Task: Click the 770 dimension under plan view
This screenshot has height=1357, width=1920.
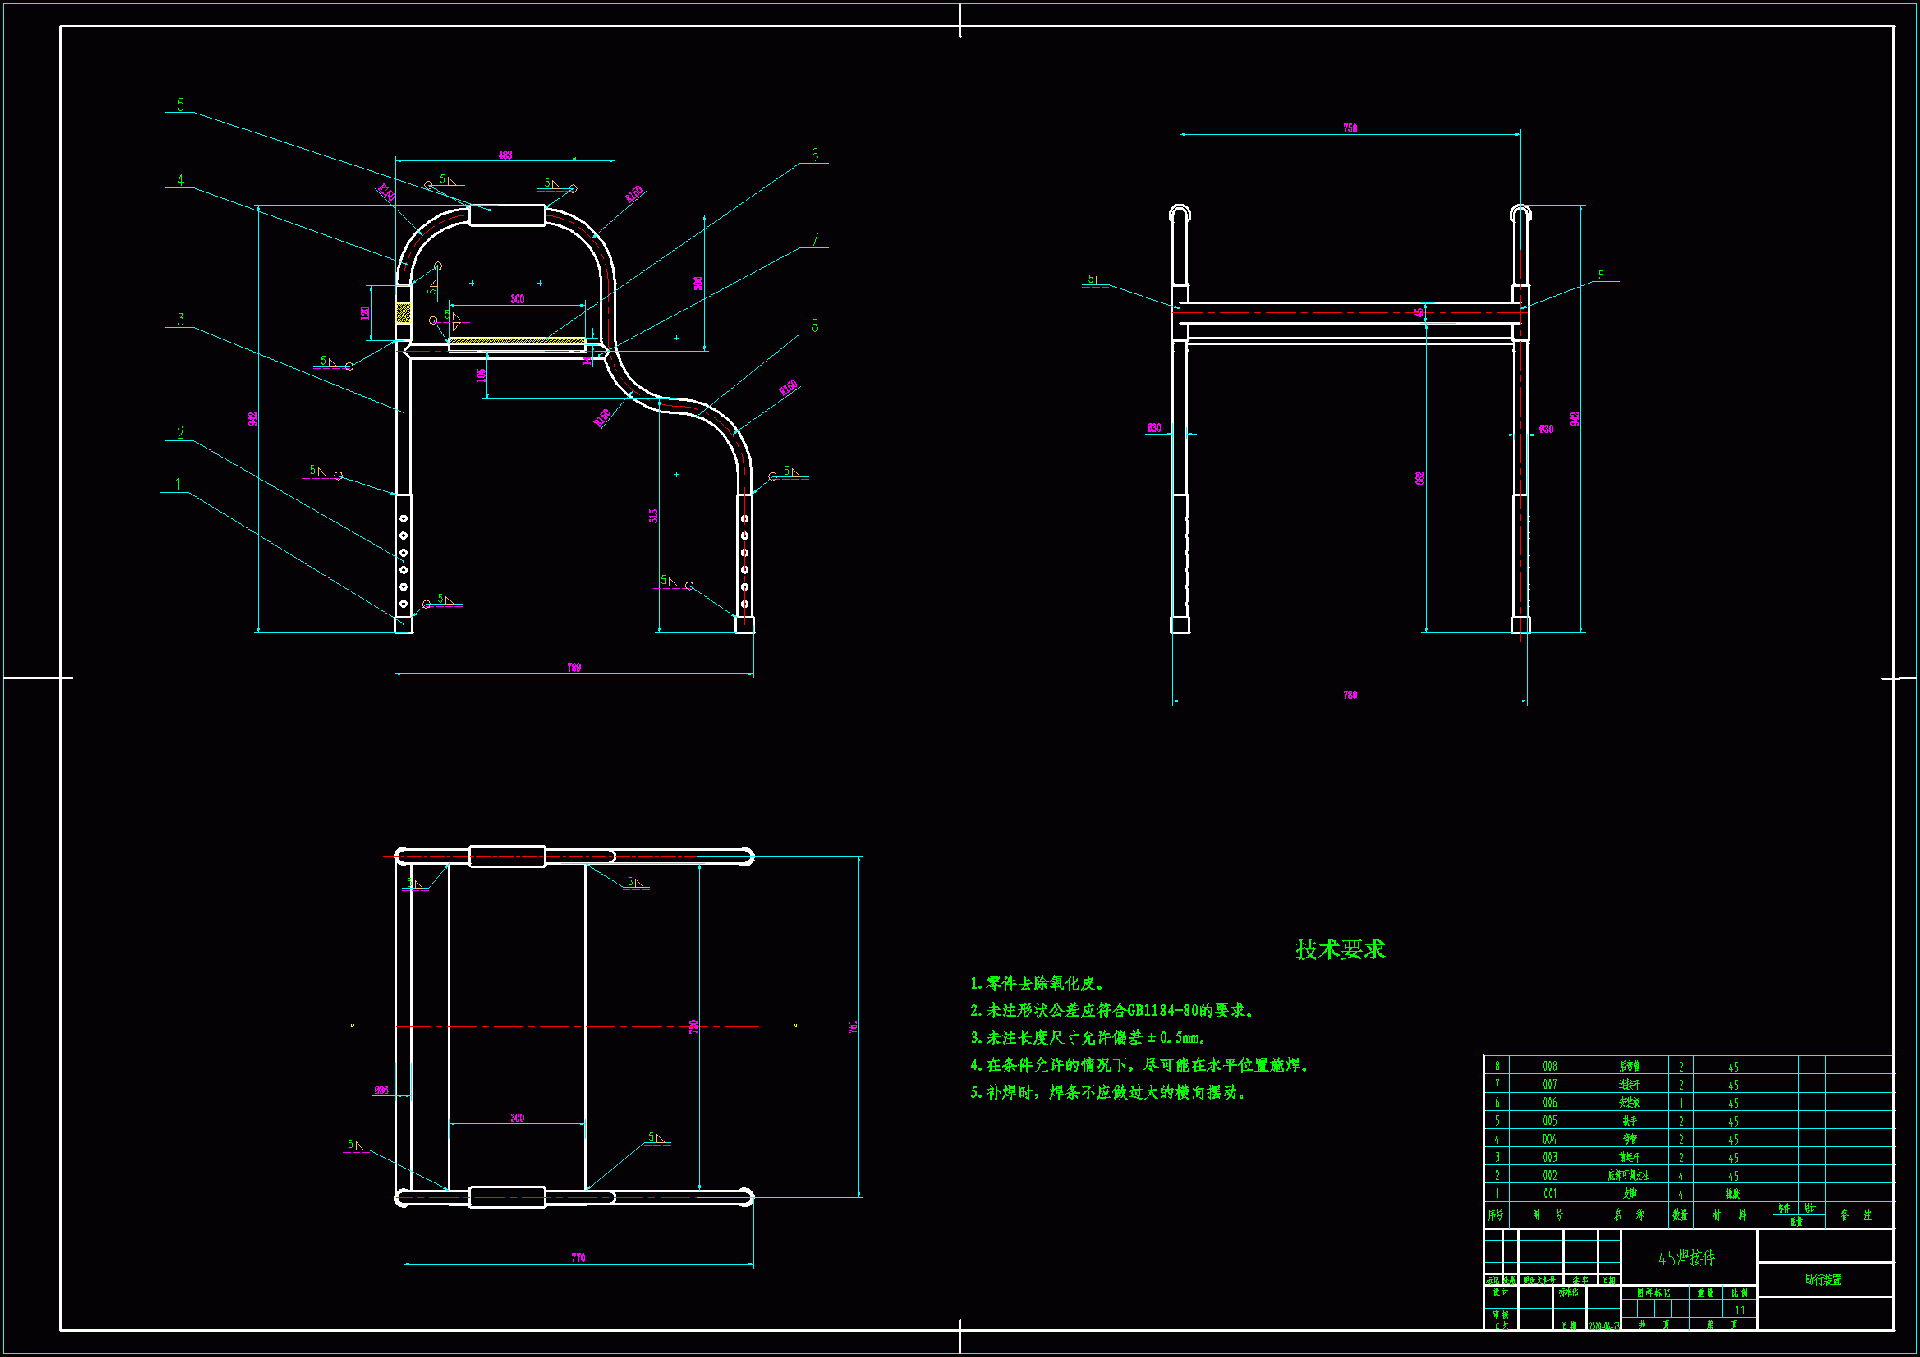Action: 578,1257
